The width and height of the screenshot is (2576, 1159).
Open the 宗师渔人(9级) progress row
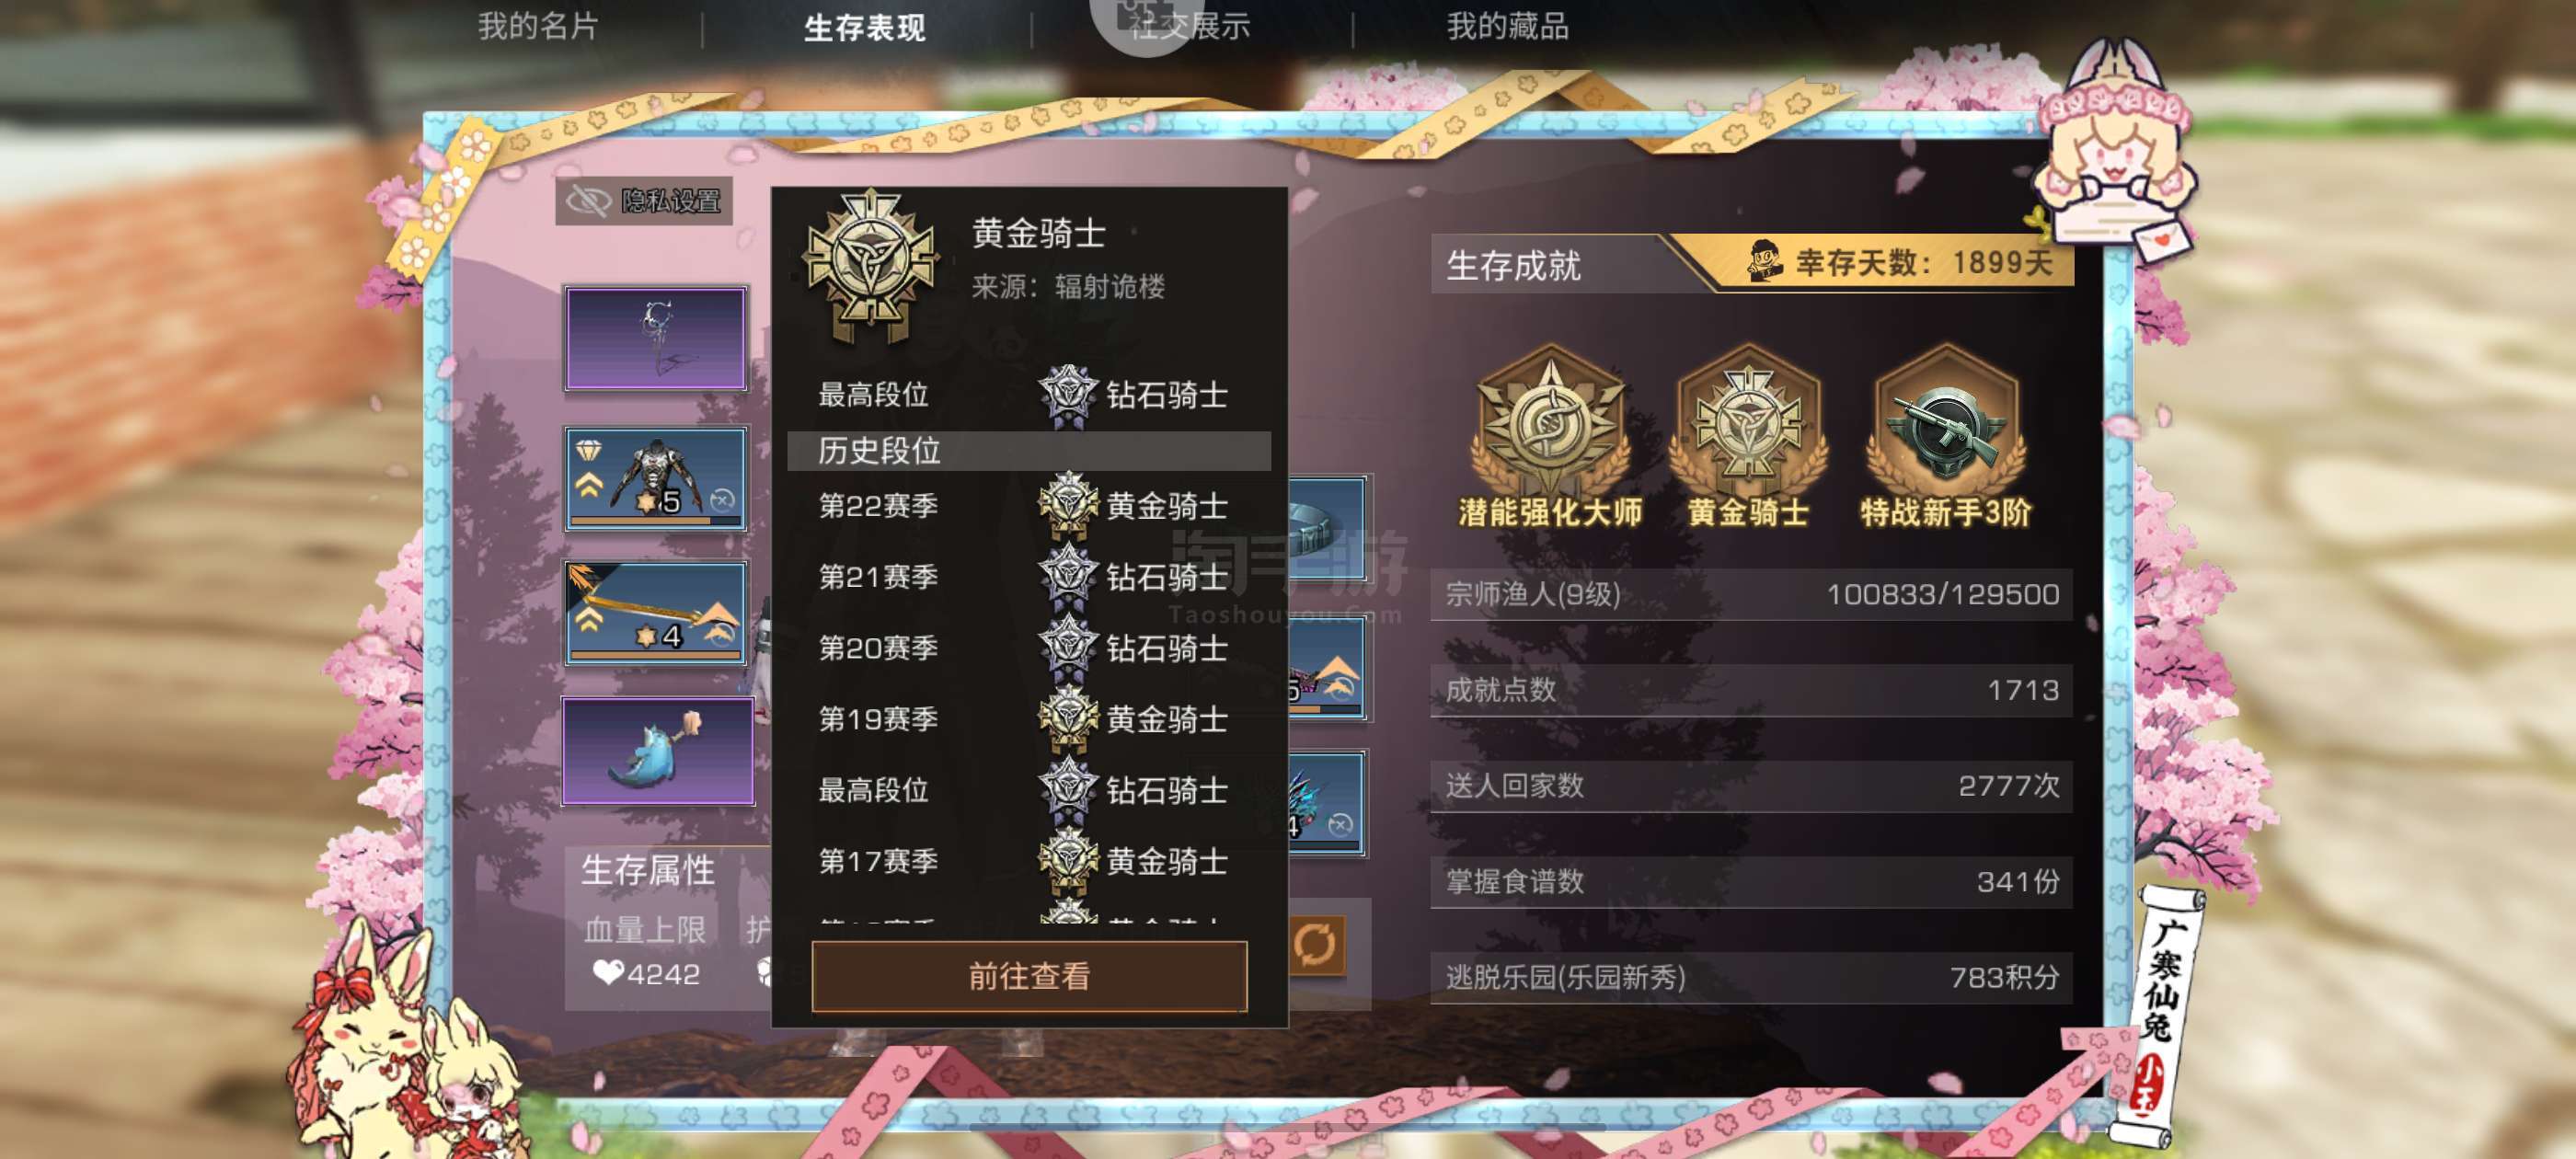(1751, 595)
